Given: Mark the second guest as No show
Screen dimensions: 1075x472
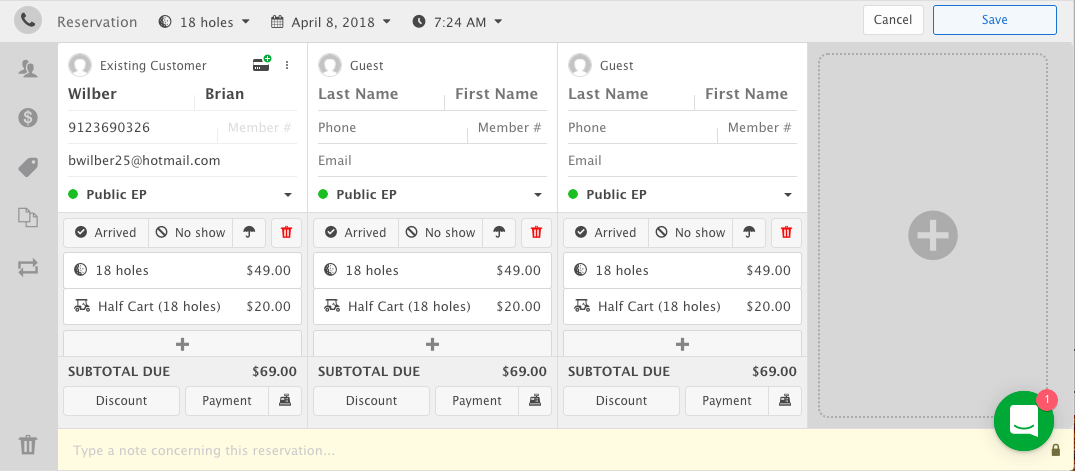Looking at the screenshot, I should [x=440, y=232].
